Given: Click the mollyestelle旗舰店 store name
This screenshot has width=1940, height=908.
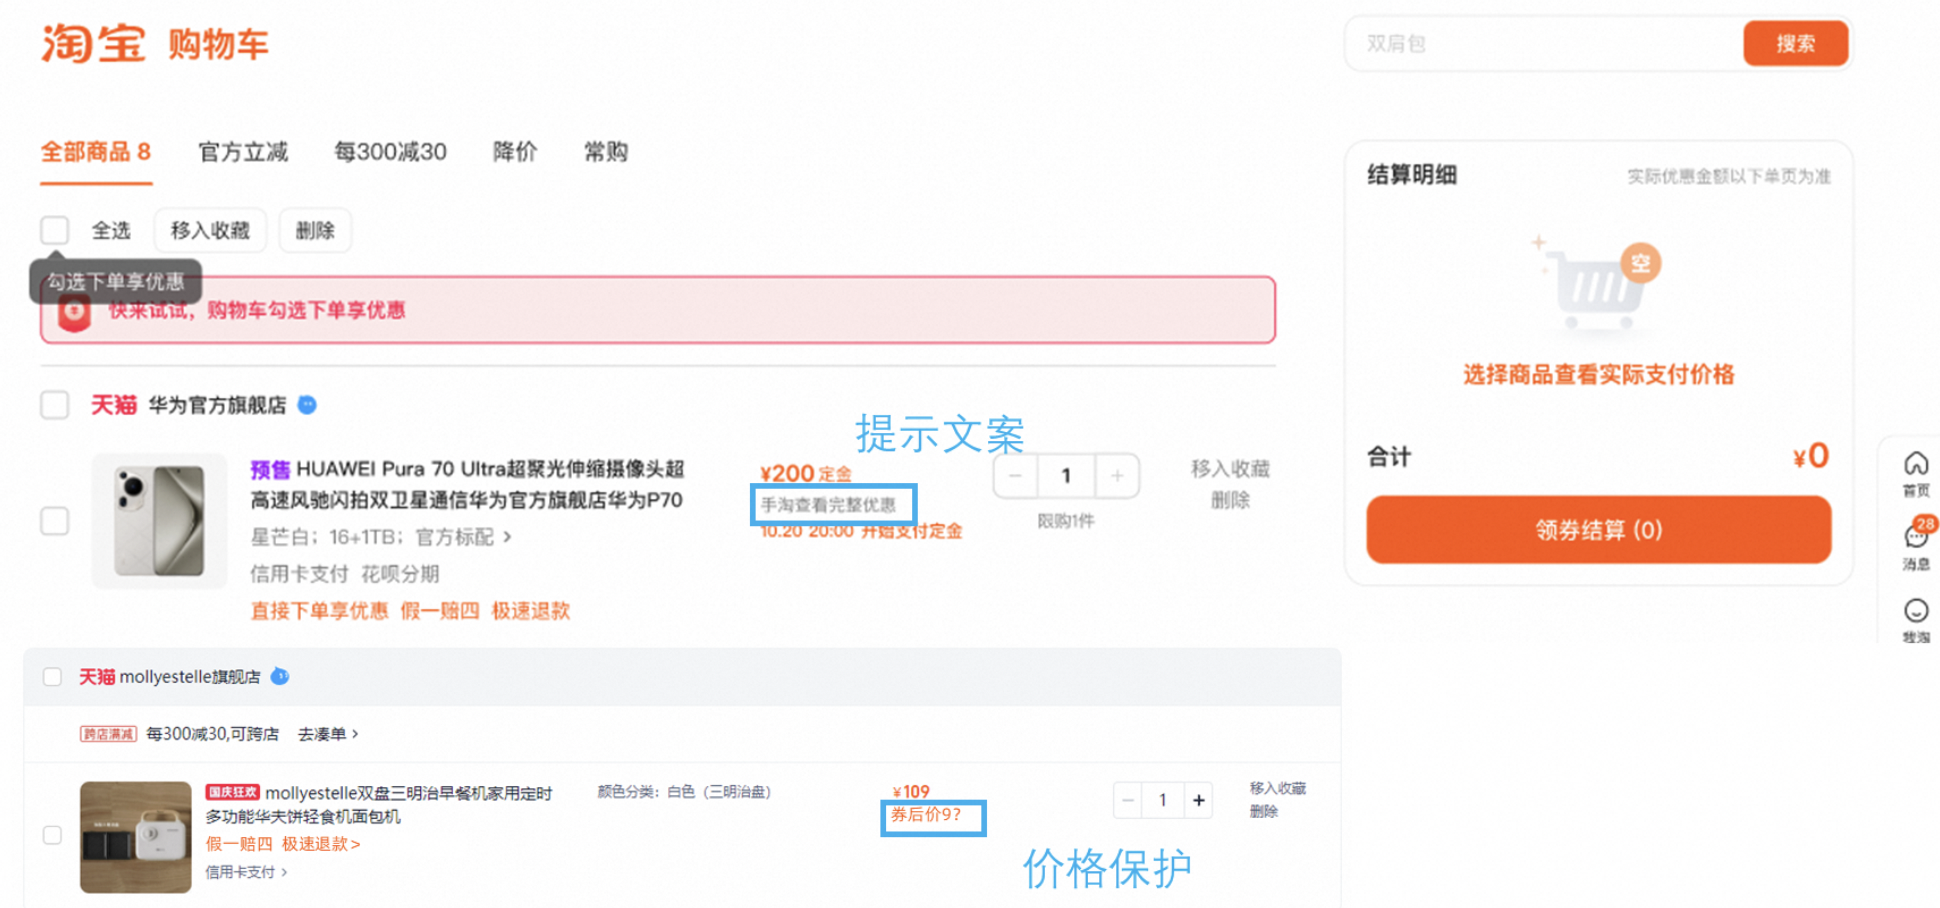Looking at the screenshot, I should [190, 677].
